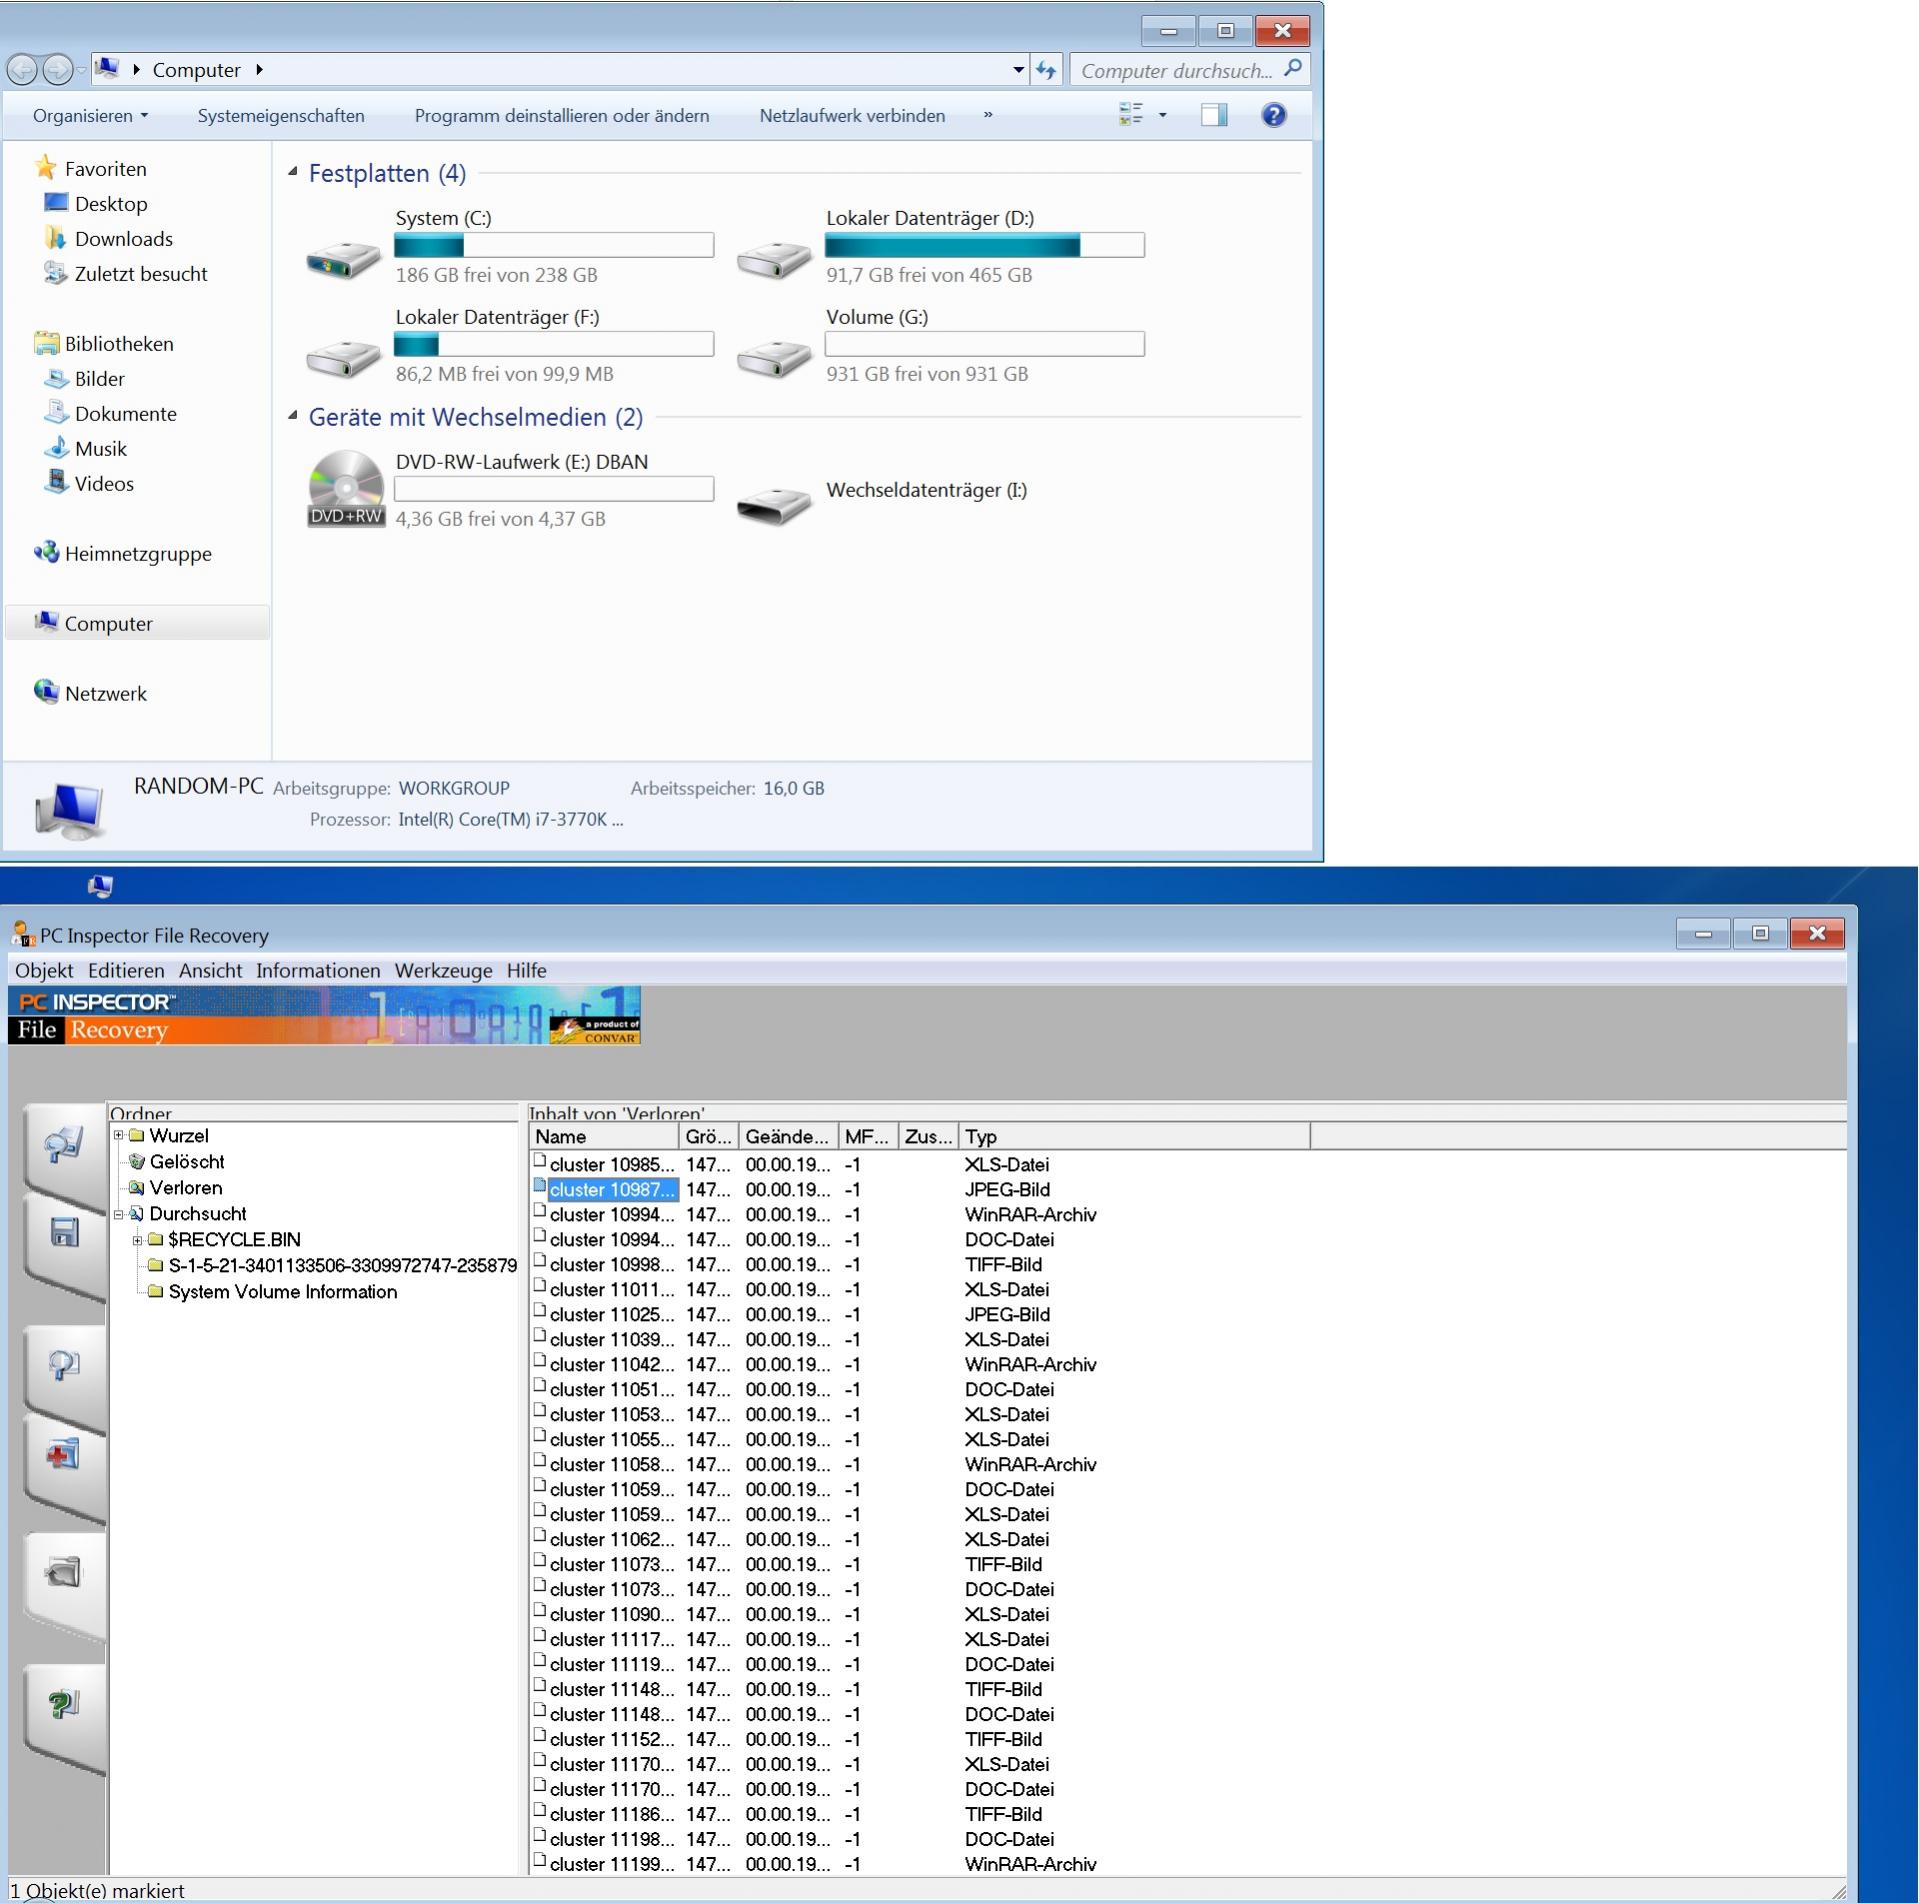This screenshot has width=1919, height=1903.
Task: Collapse the Durchsucht tree node
Action: (119, 1214)
